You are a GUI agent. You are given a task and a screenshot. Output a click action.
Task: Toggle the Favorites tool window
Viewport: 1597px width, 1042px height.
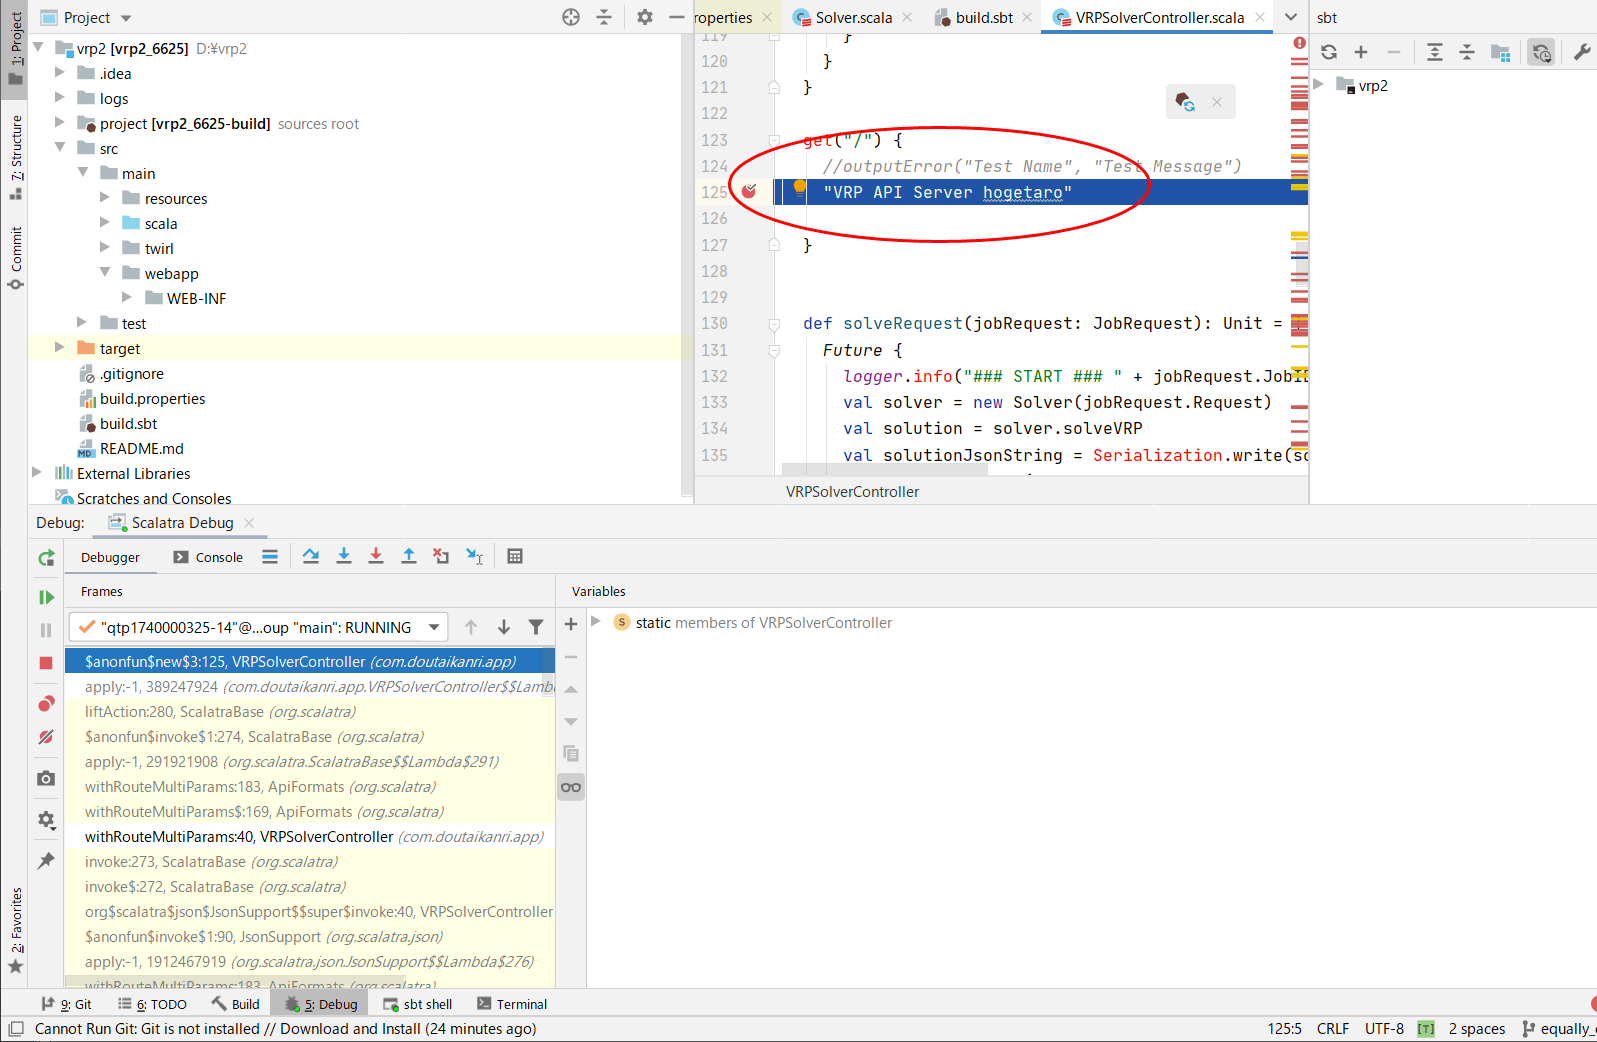click(x=15, y=930)
